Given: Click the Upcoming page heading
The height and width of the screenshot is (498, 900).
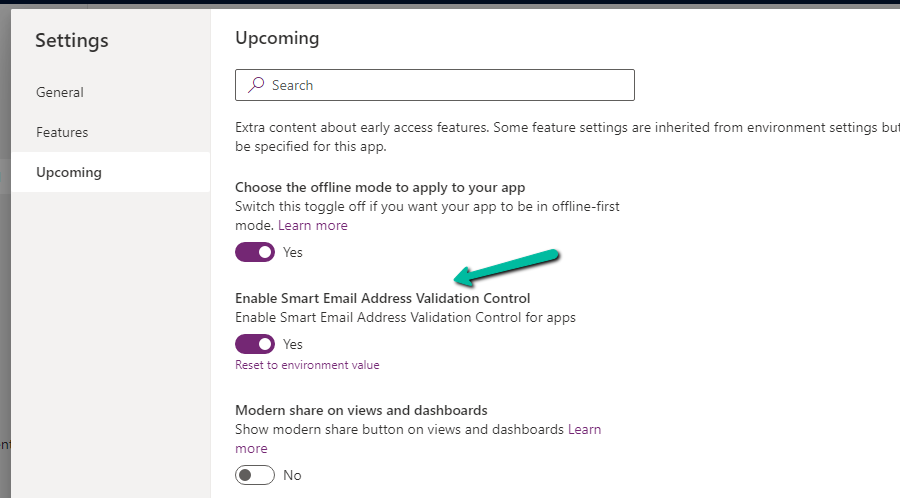Looking at the screenshot, I should (x=277, y=39).
